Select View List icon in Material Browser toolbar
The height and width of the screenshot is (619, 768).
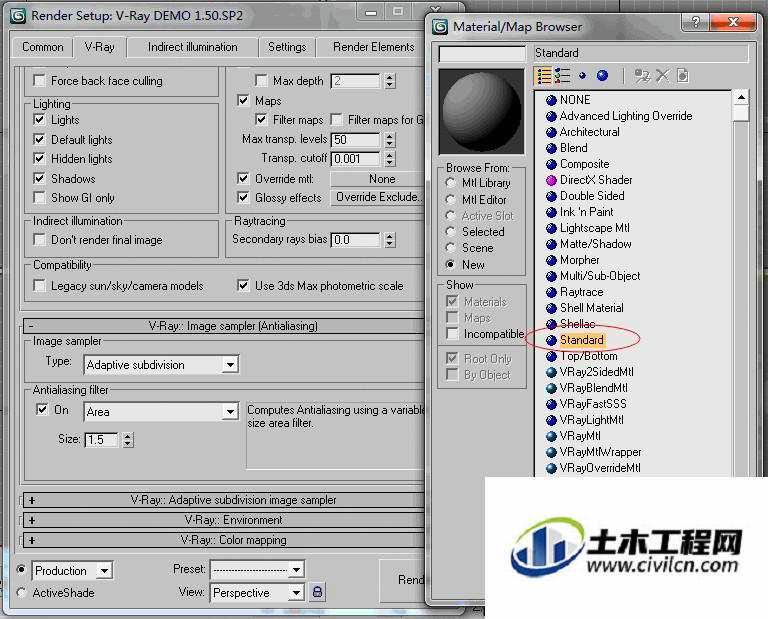pos(544,76)
